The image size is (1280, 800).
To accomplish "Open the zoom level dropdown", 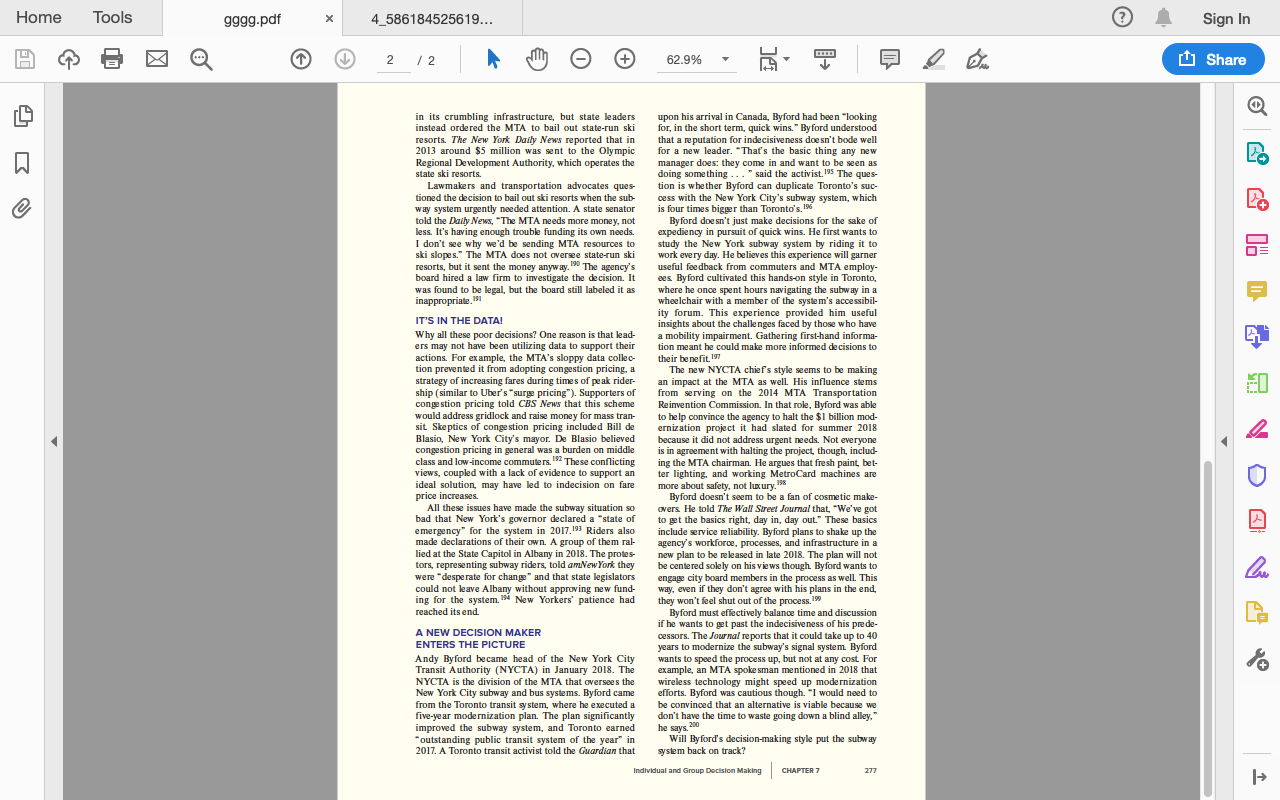I will pyautogui.click(x=723, y=60).
